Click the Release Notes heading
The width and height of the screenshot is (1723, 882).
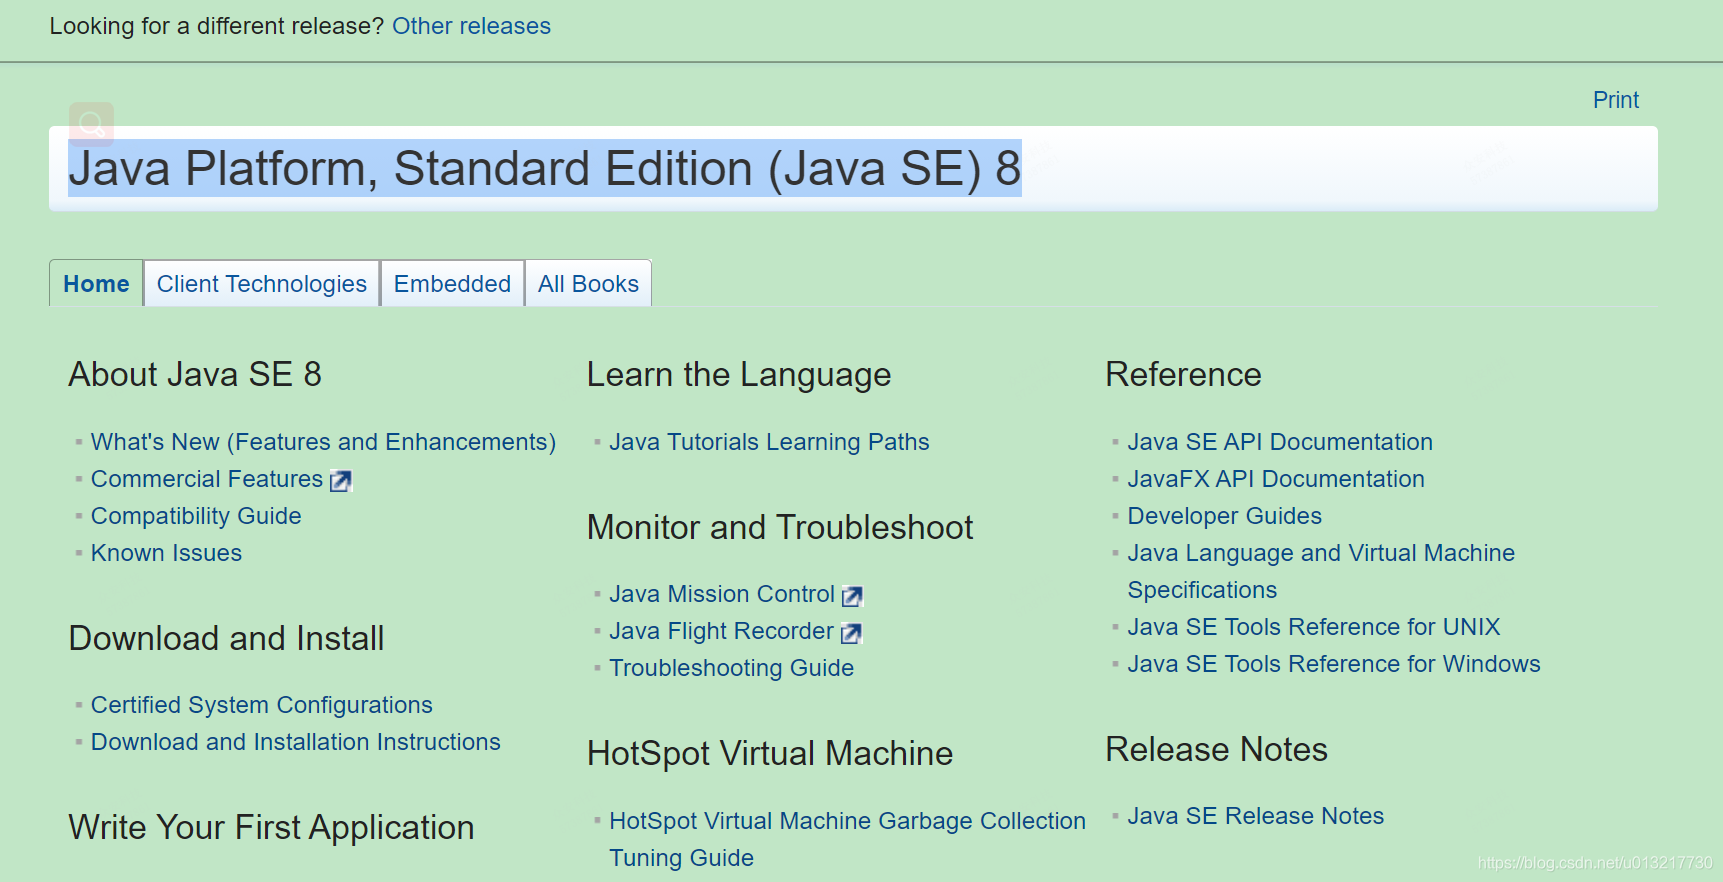coord(1217,749)
